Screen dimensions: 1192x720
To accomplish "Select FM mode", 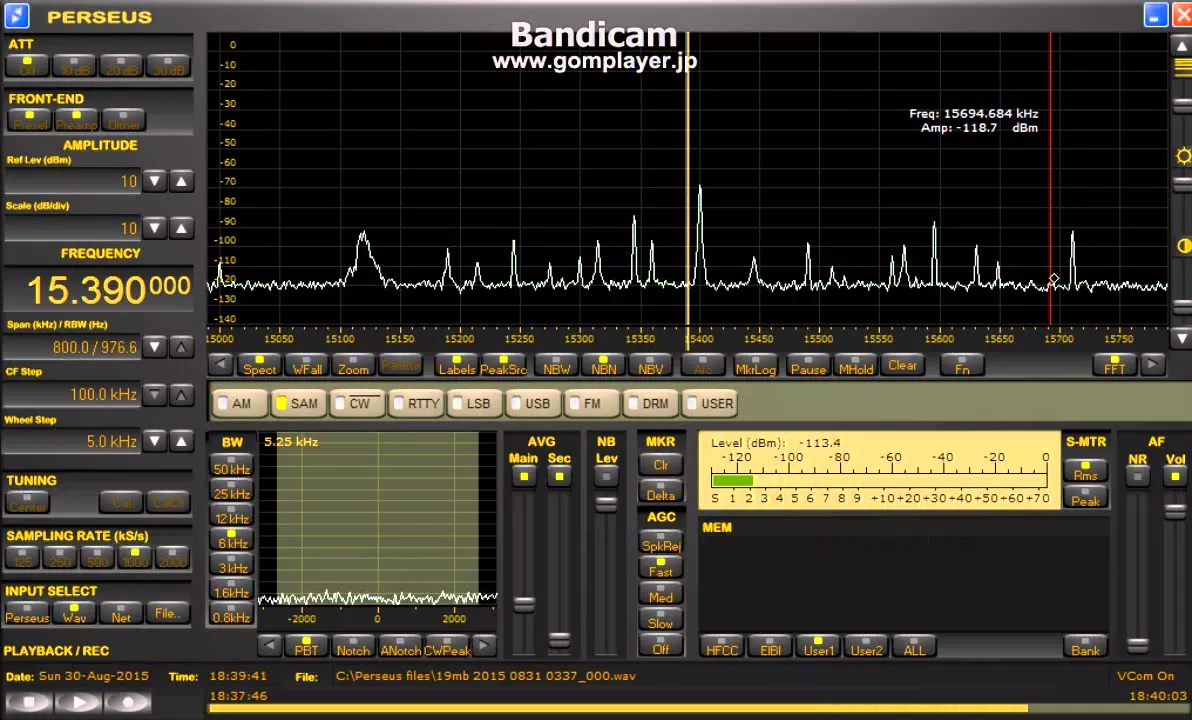I will 591,404.
